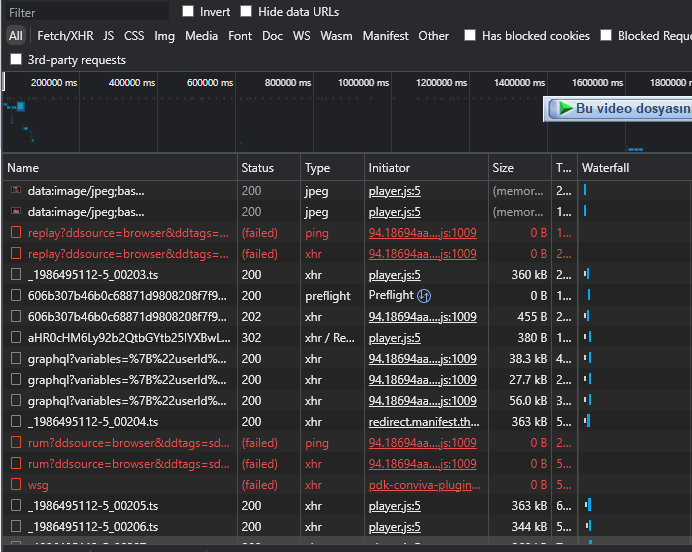This screenshot has width=692, height=552.
Task: Select the Fetch/XHR filter tab
Action: coord(65,36)
